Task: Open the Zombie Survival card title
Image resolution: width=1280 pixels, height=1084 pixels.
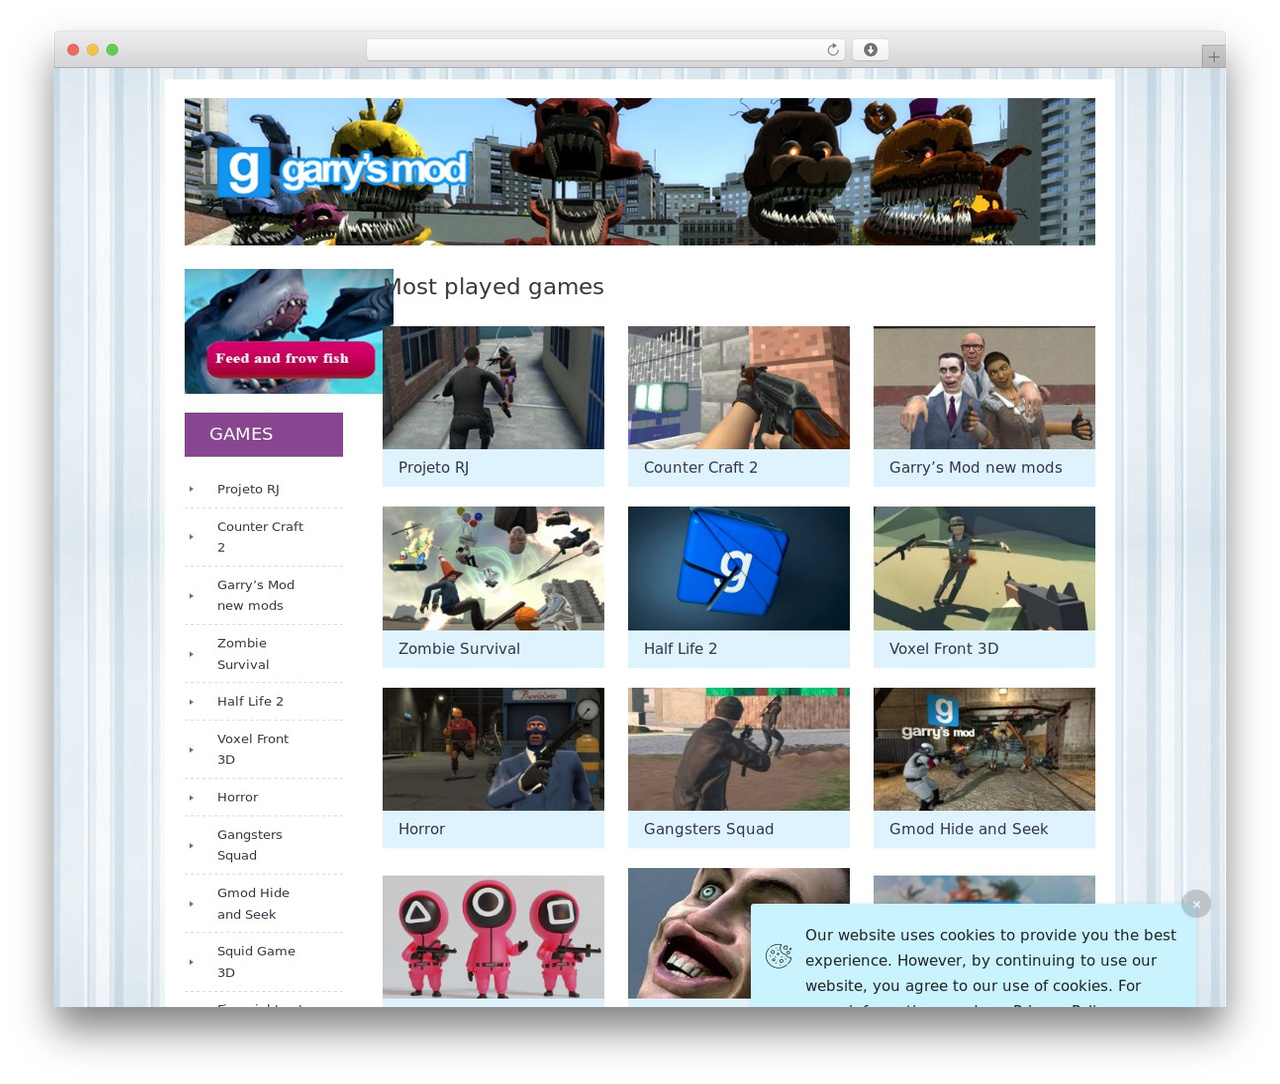Action: (x=459, y=649)
